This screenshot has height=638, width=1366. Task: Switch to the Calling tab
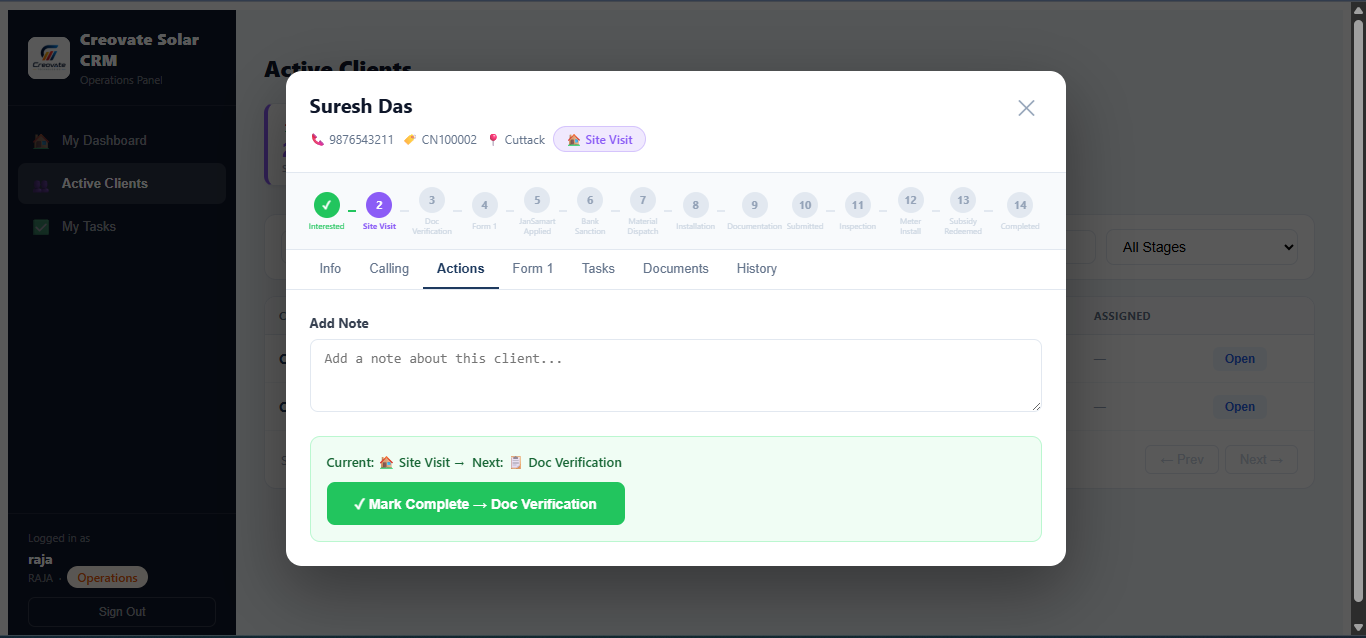389,269
